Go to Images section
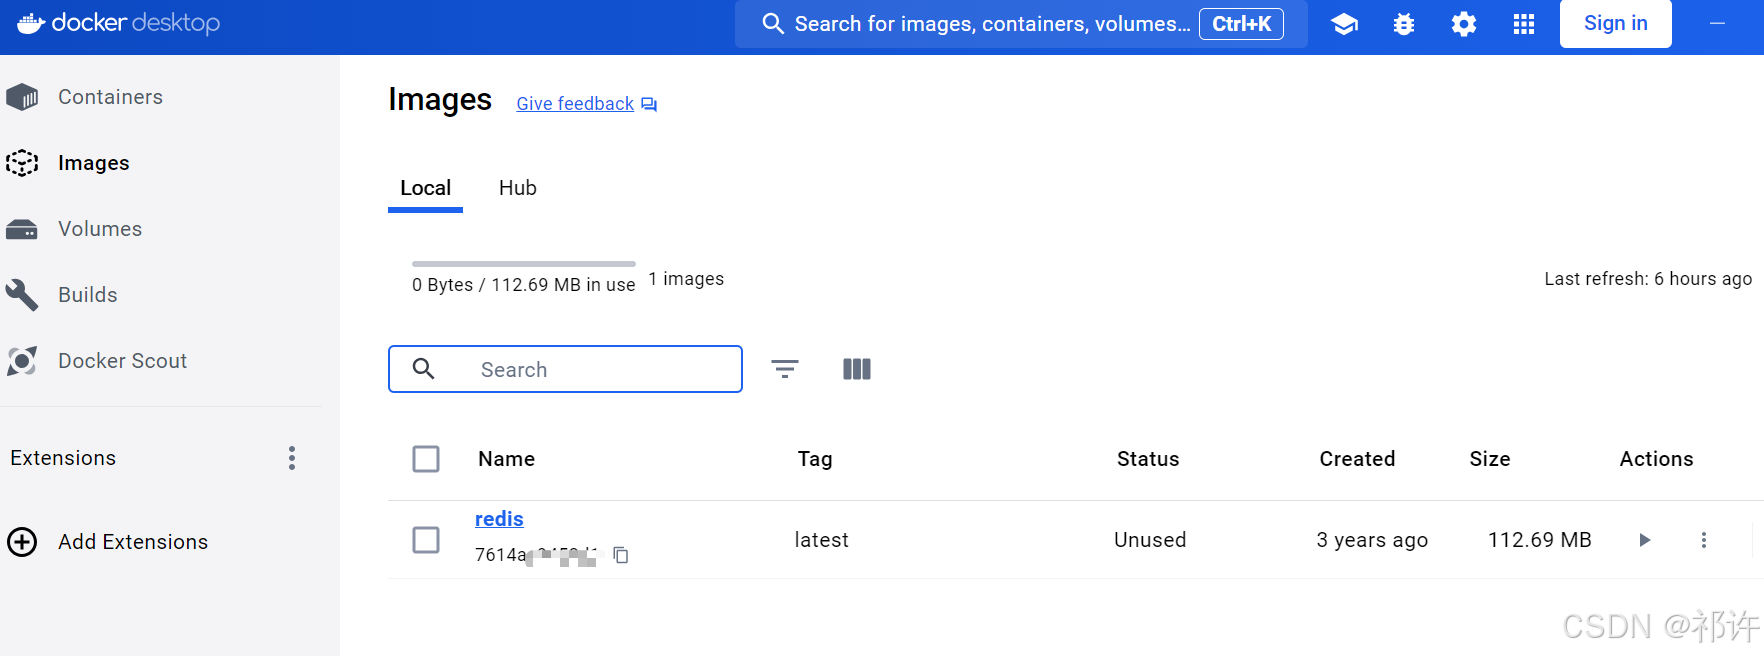 point(94,163)
